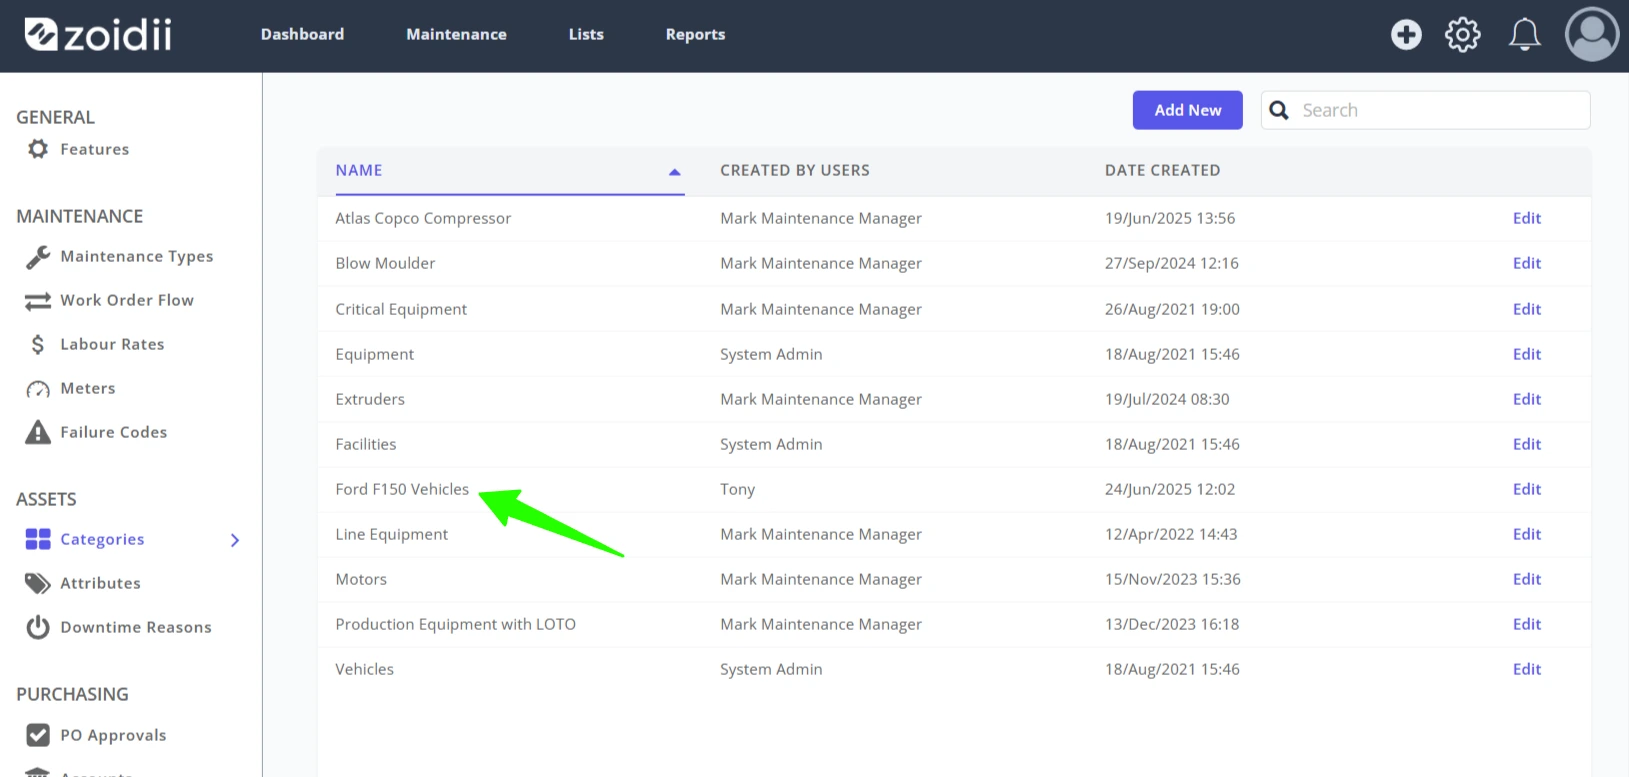Edit the Equipment category row

click(x=1527, y=354)
